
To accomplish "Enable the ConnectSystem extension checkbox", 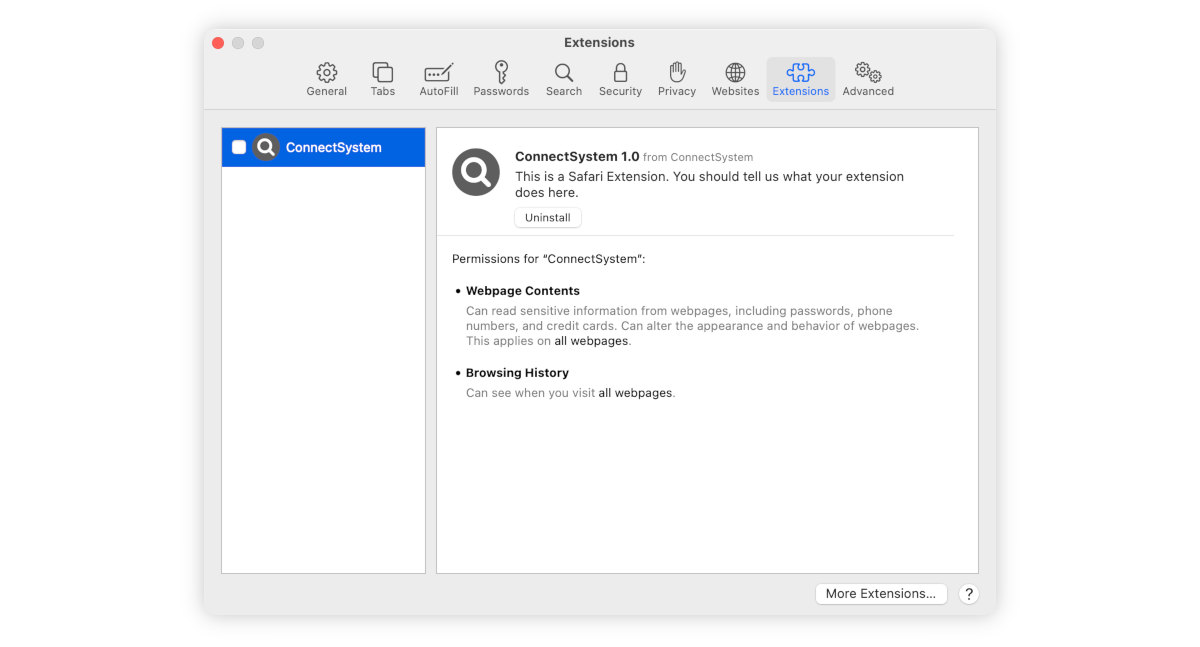I will click(x=239, y=147).
